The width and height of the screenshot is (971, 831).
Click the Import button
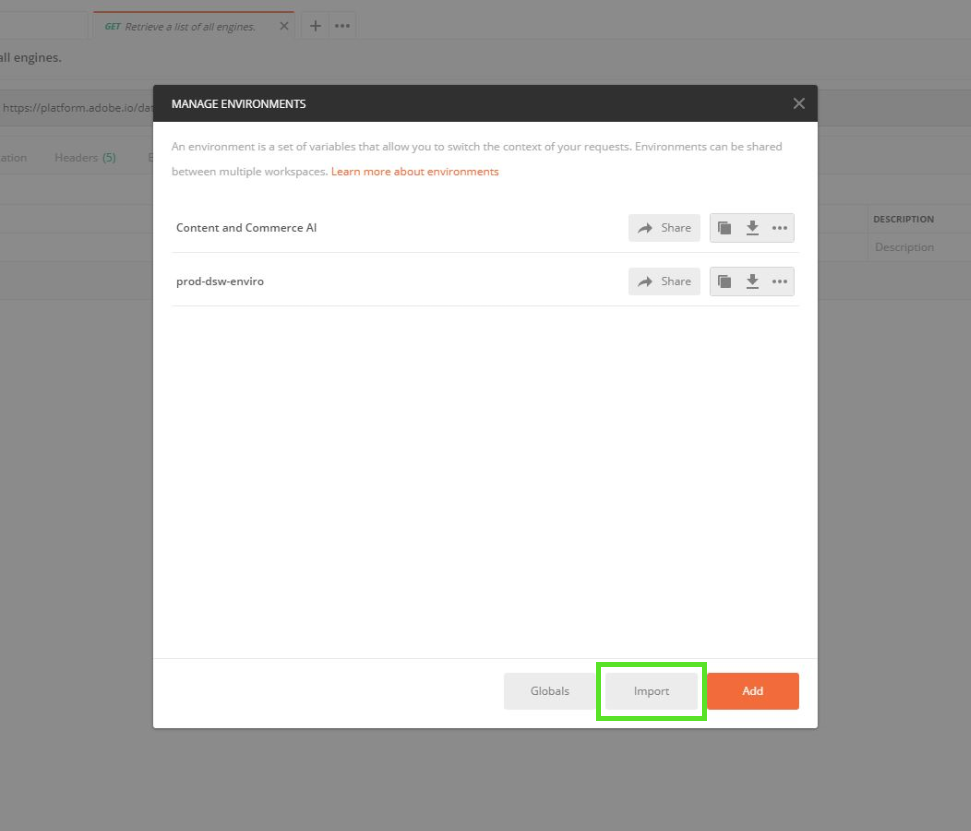pos(651,691)
